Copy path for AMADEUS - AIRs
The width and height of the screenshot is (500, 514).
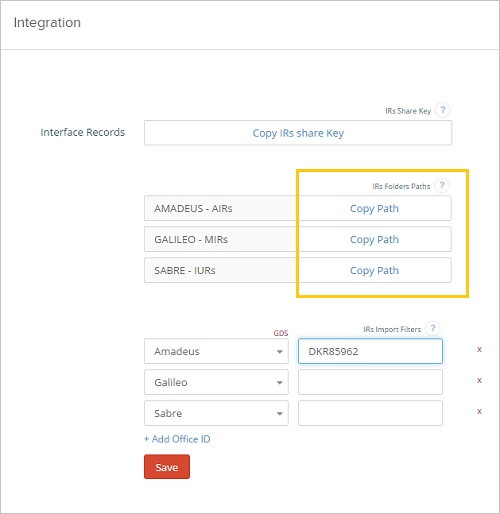(374, 209)
